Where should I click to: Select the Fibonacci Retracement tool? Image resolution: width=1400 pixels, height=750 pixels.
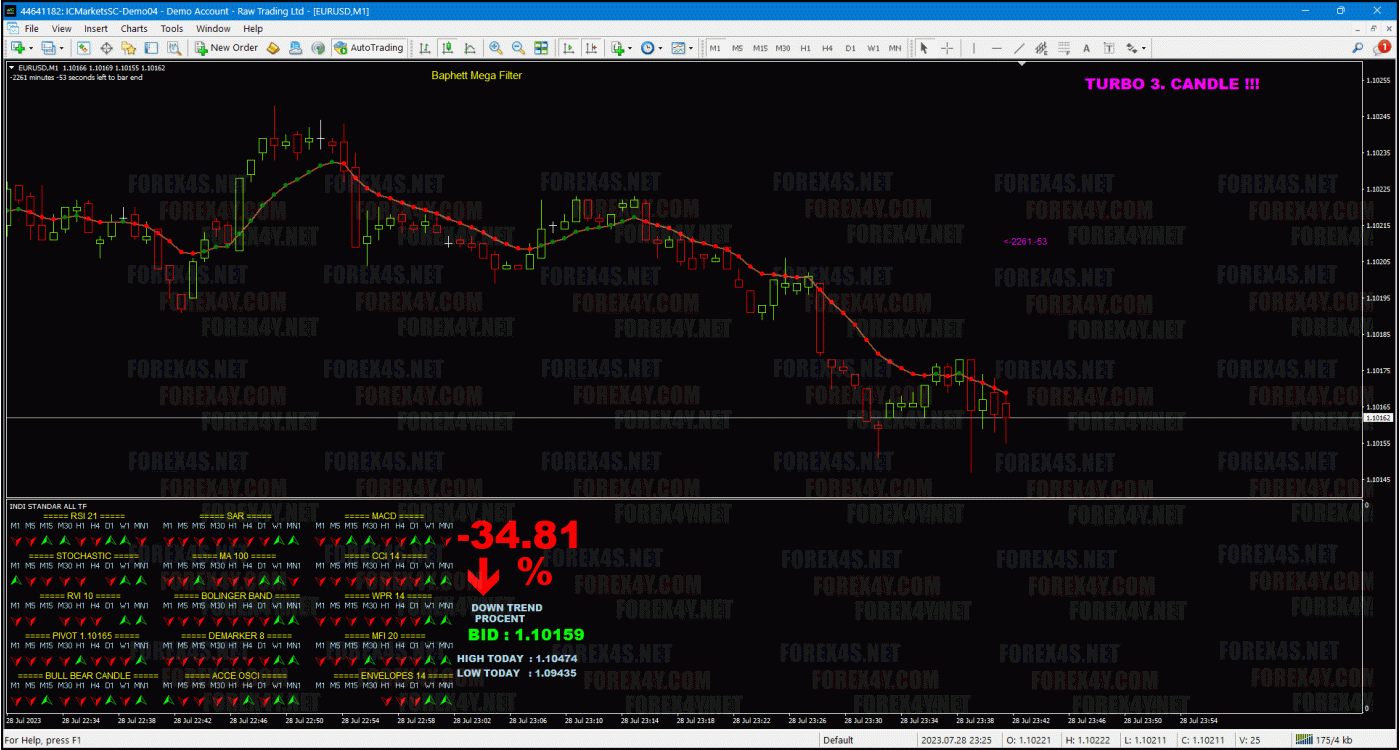point(1064,48)
